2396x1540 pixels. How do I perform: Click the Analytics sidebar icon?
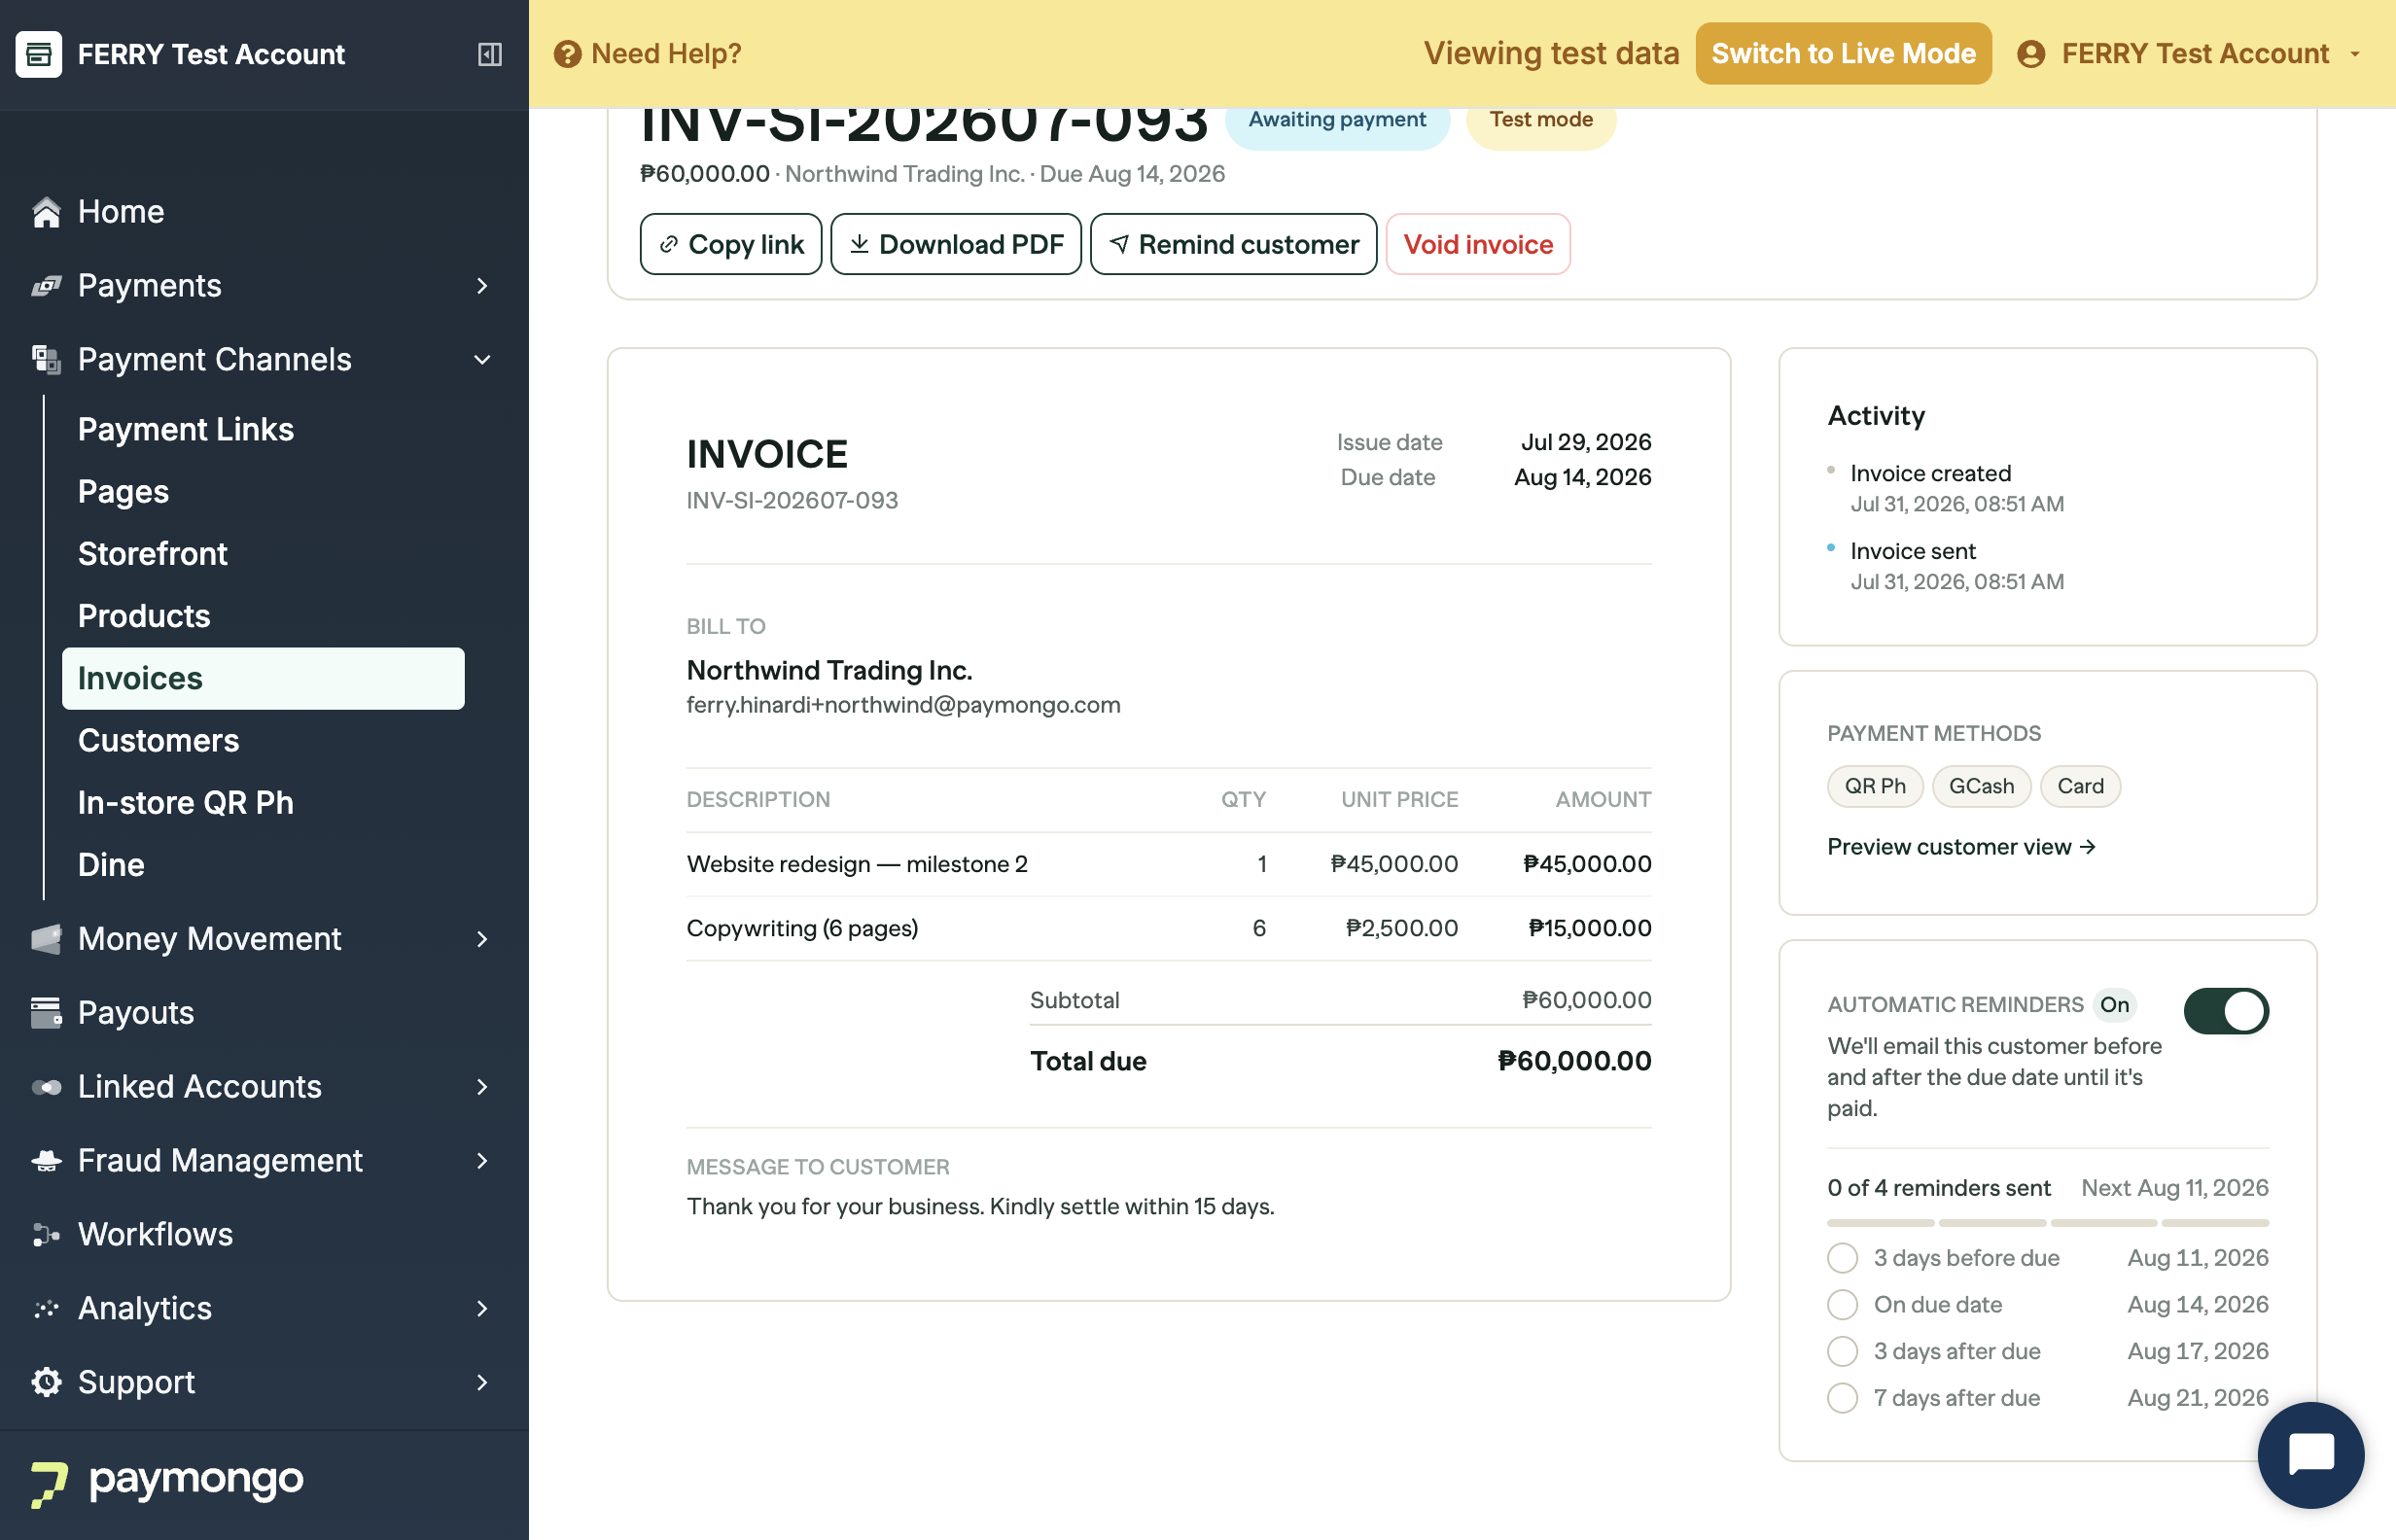(46, 1309)
